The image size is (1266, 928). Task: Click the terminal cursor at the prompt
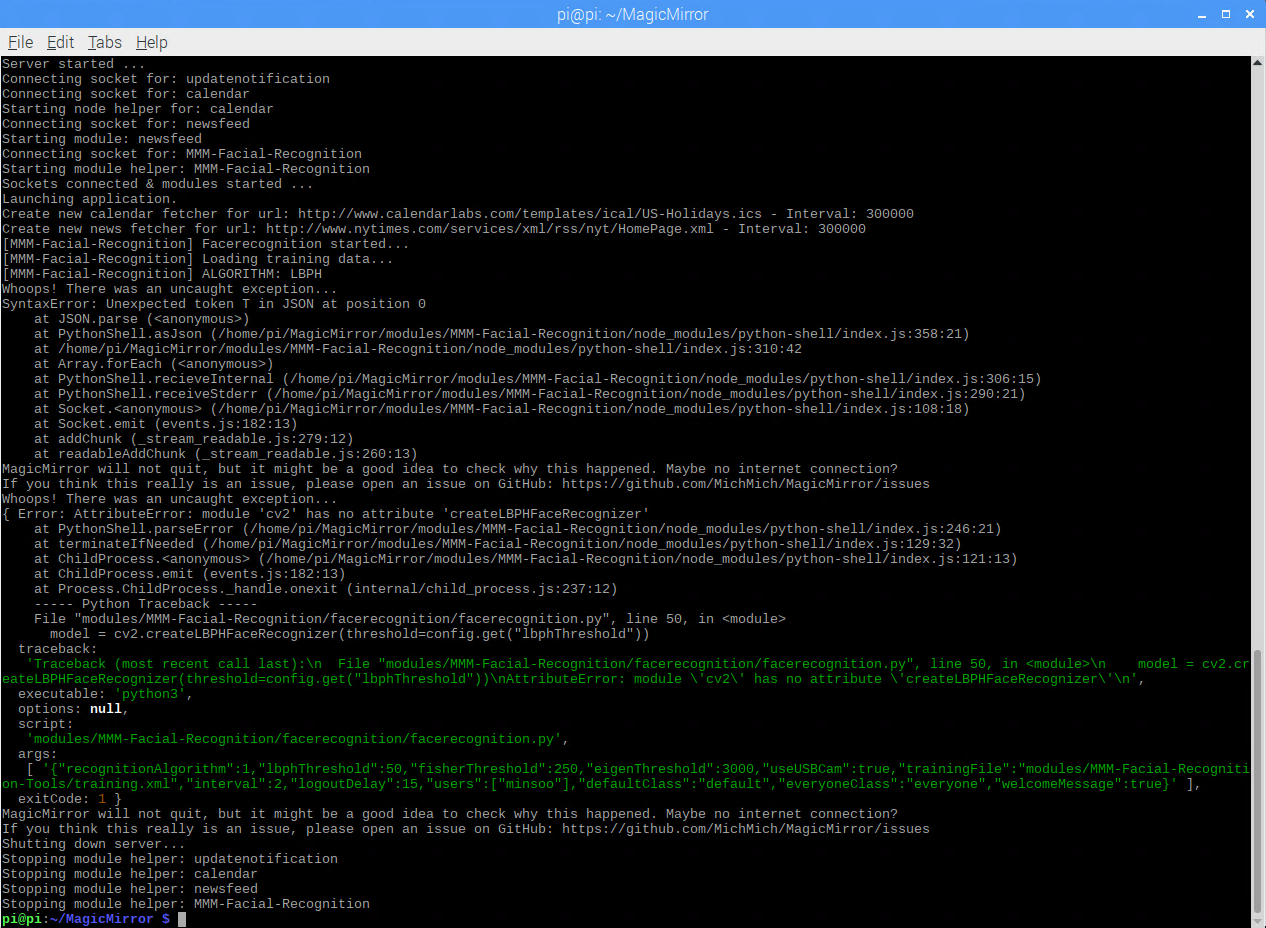182,919
